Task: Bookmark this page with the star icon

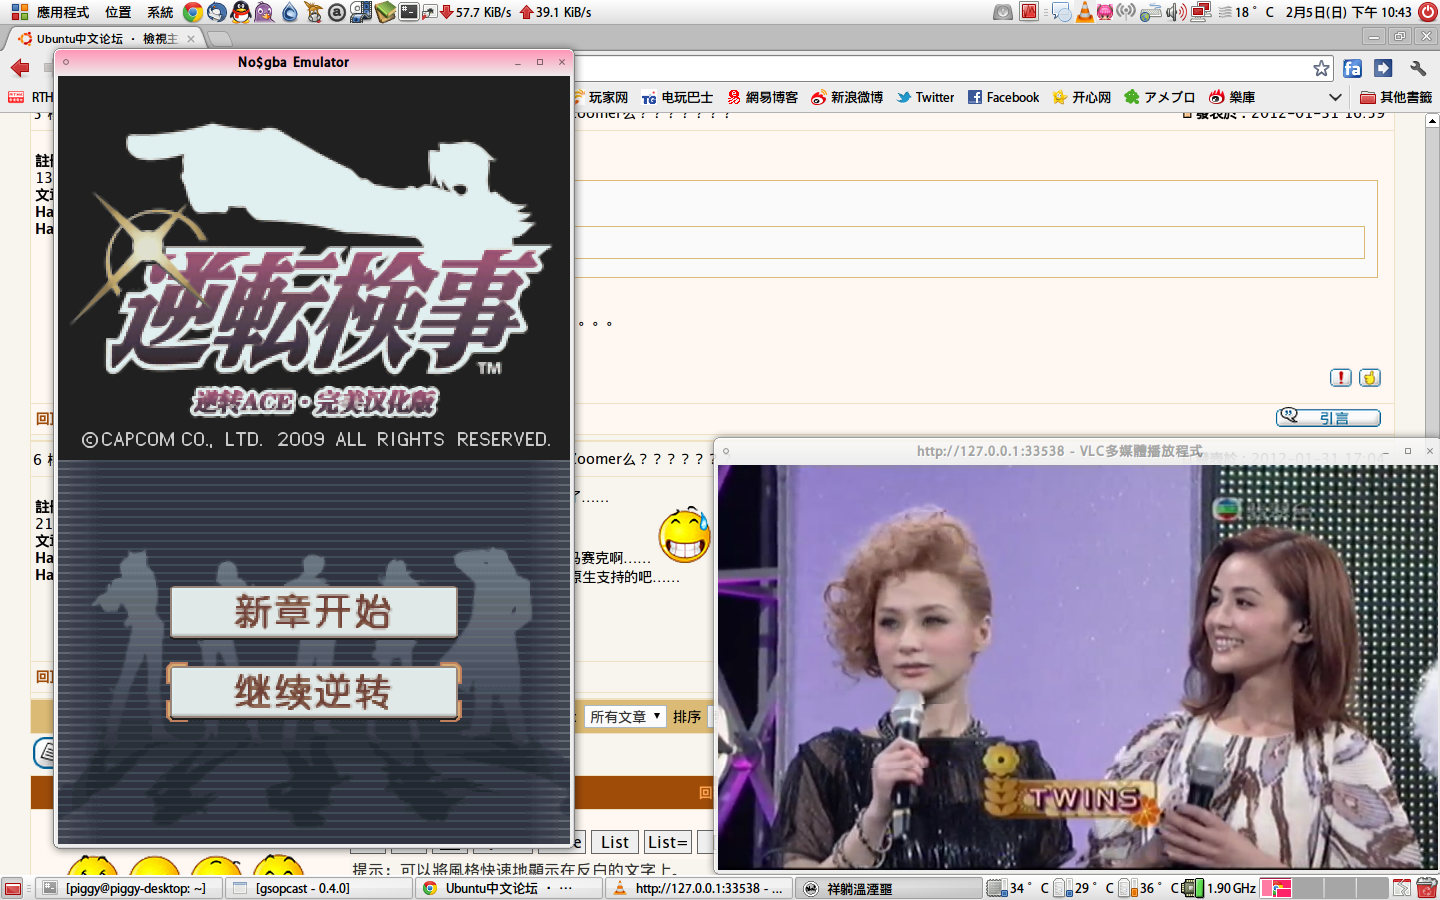Action: click(1322, 68)
